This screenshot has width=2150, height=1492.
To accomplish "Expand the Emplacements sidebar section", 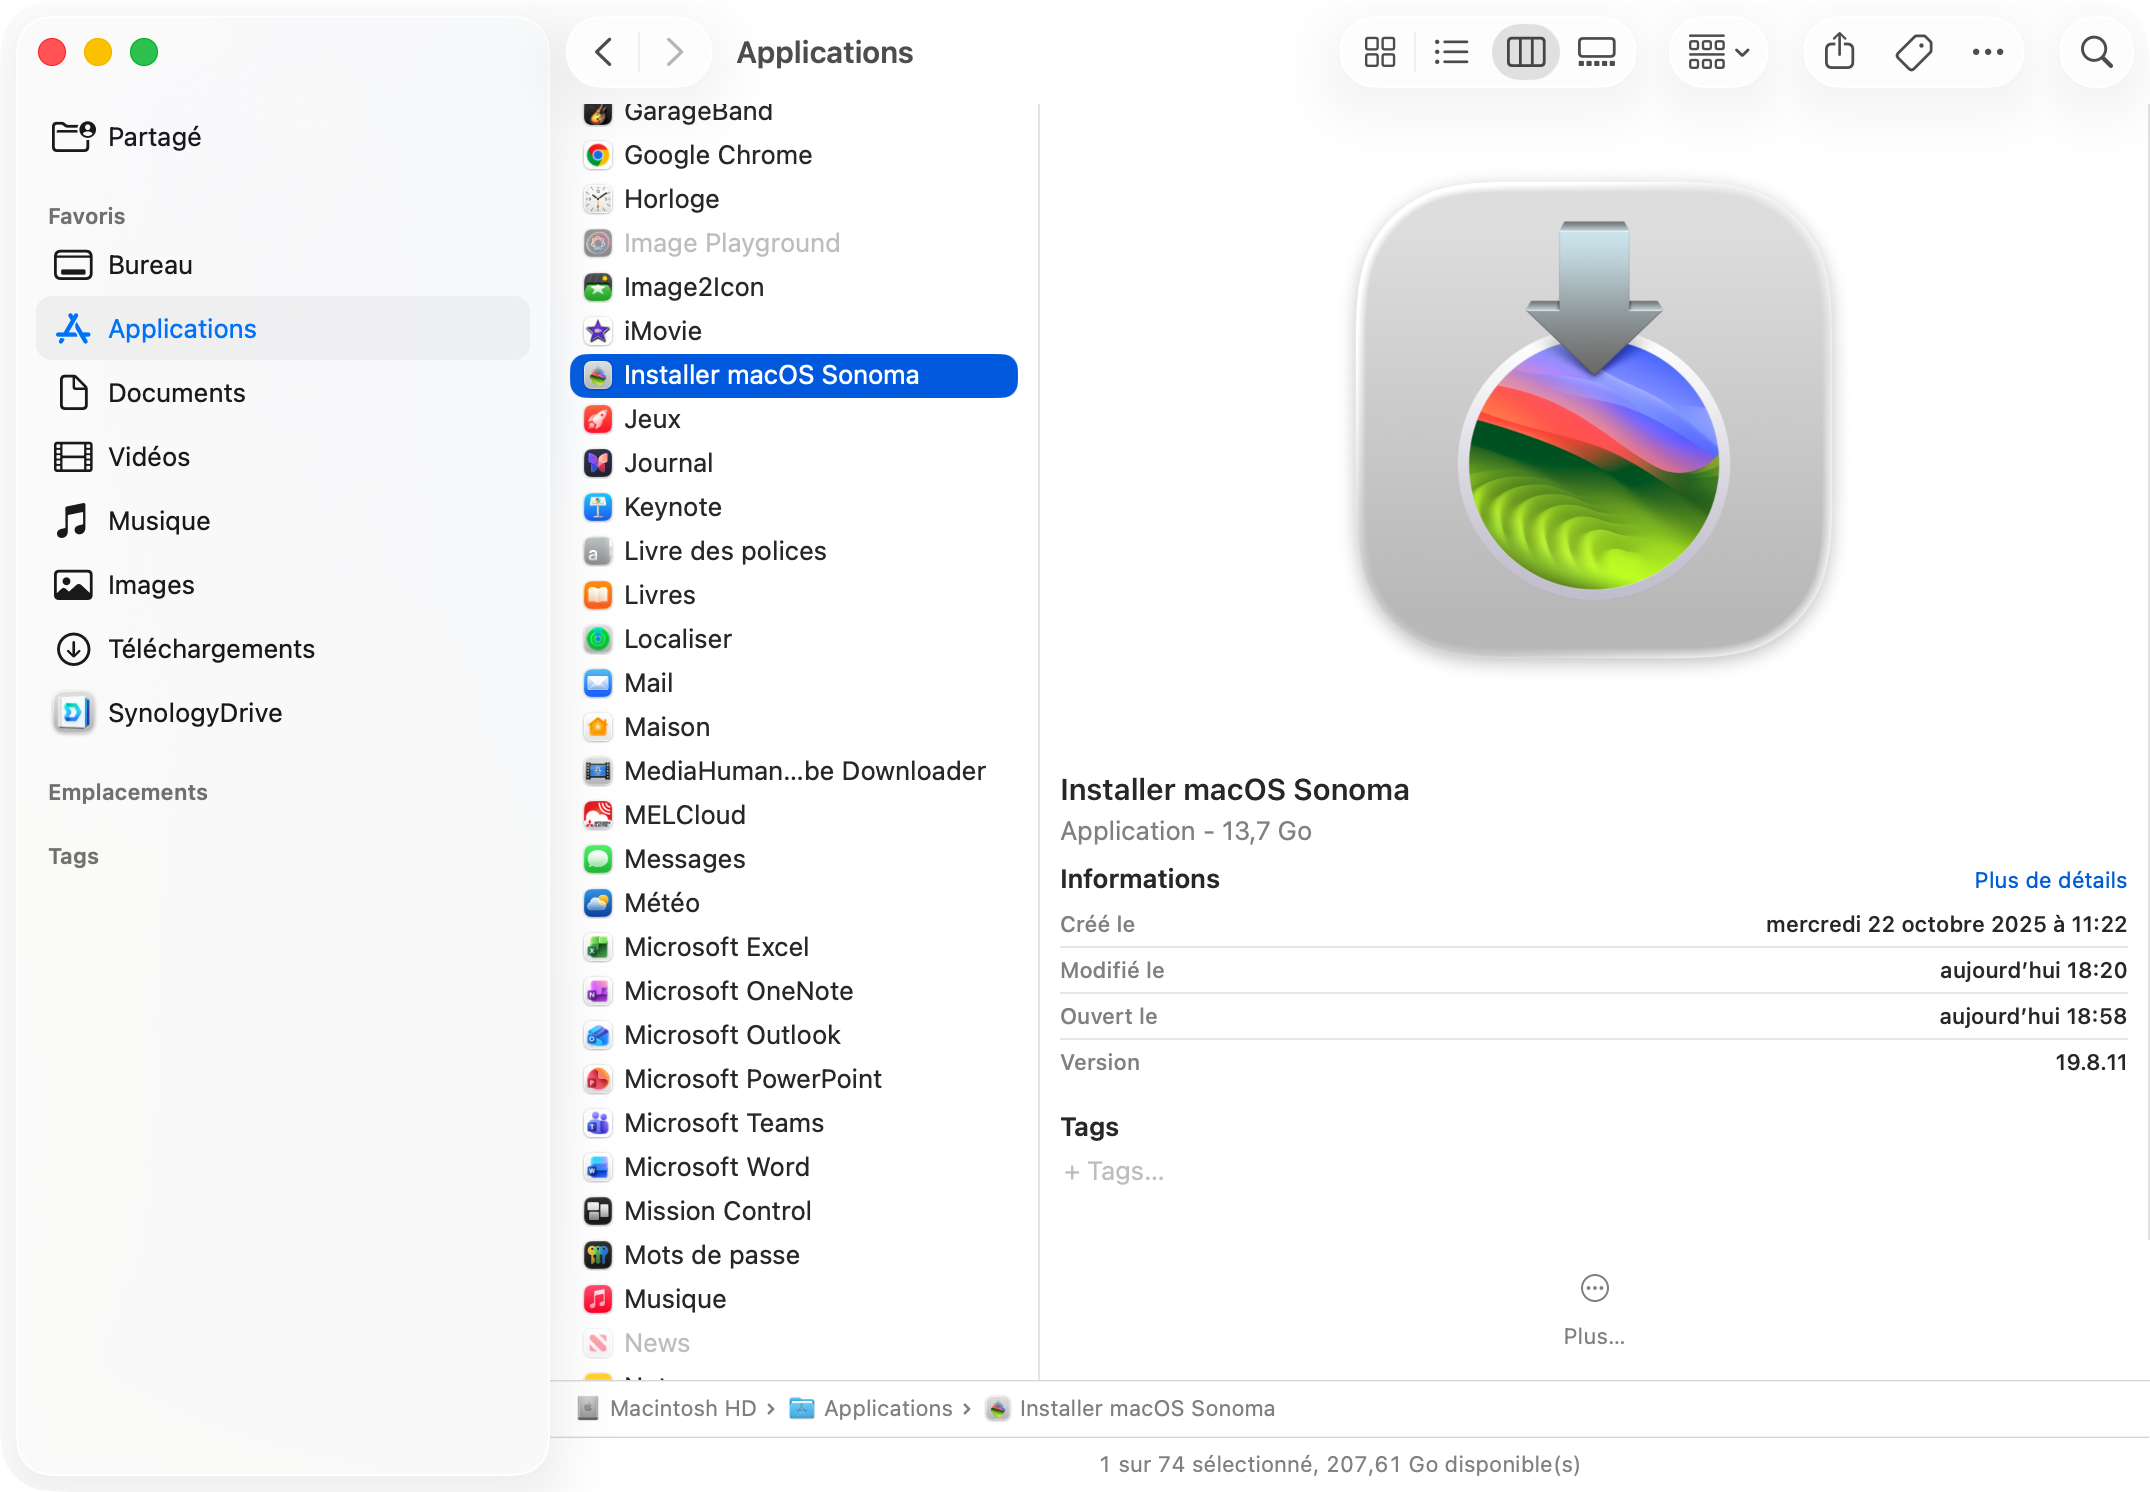I will click(x=128, y=792).
